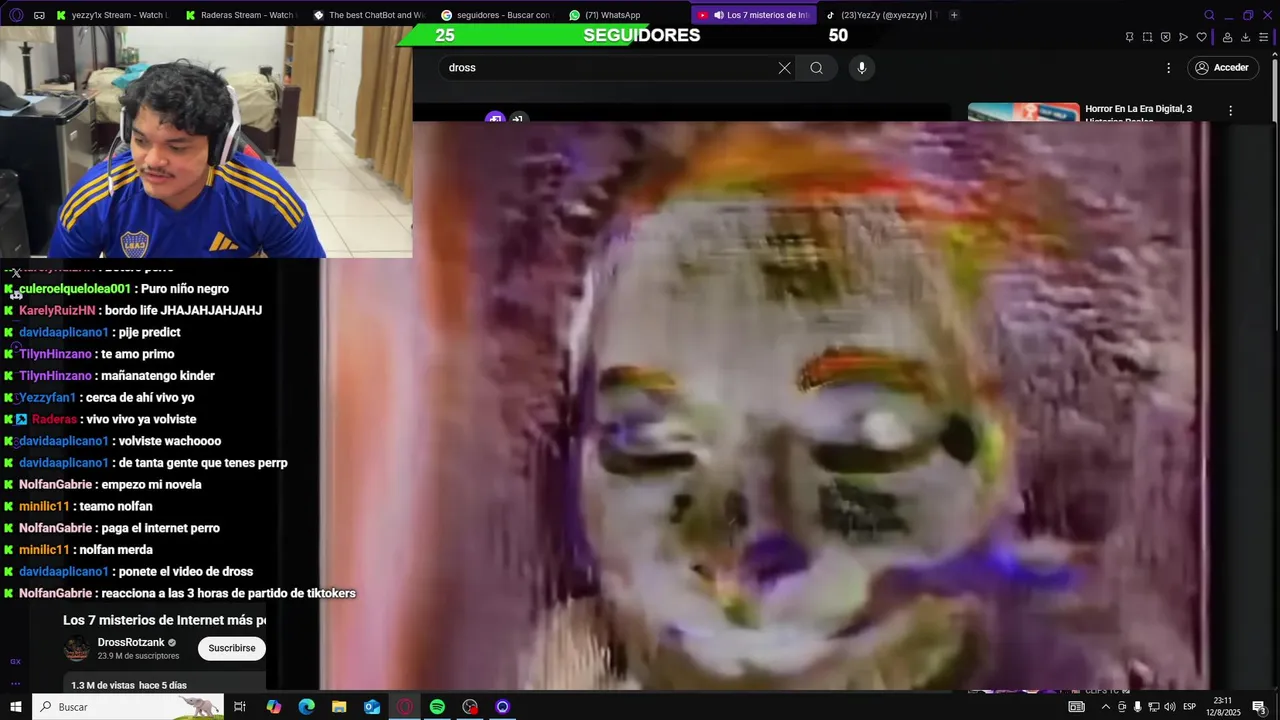Image resolution: width=1280 pixels, height=720 pixels.
Task: Click the Suscribirse button
Action: 232,648
